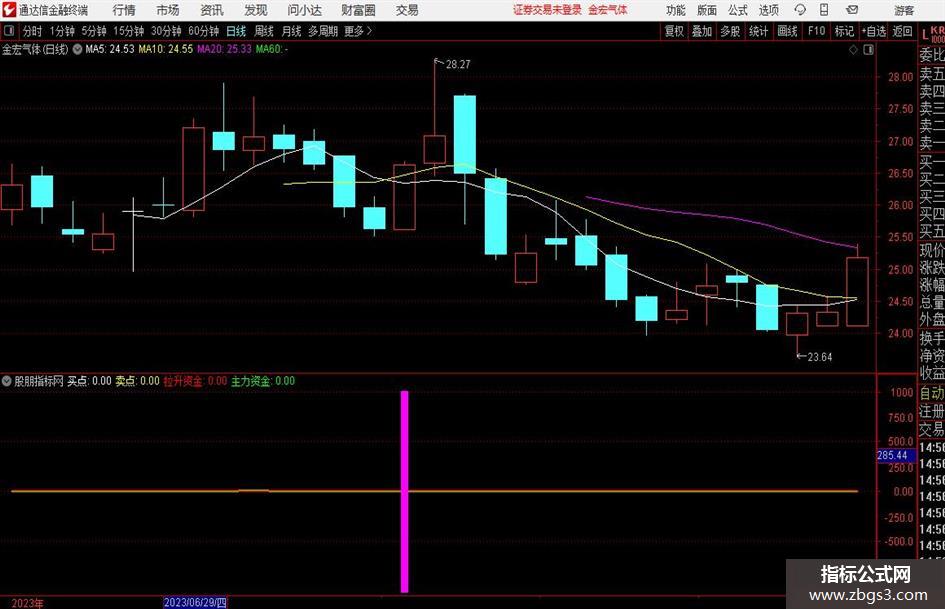Open the 多周期 multi-period view
The image size is (945, 609).
click(323, 31)
